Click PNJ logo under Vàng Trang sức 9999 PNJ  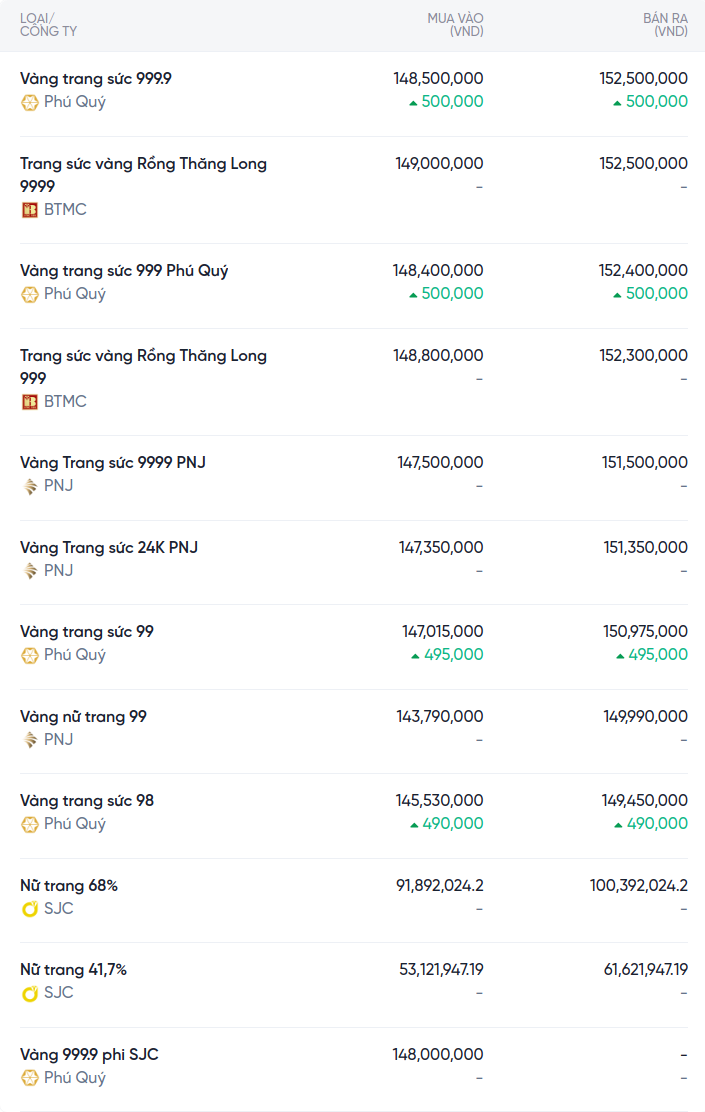click(x=30, y=486)
